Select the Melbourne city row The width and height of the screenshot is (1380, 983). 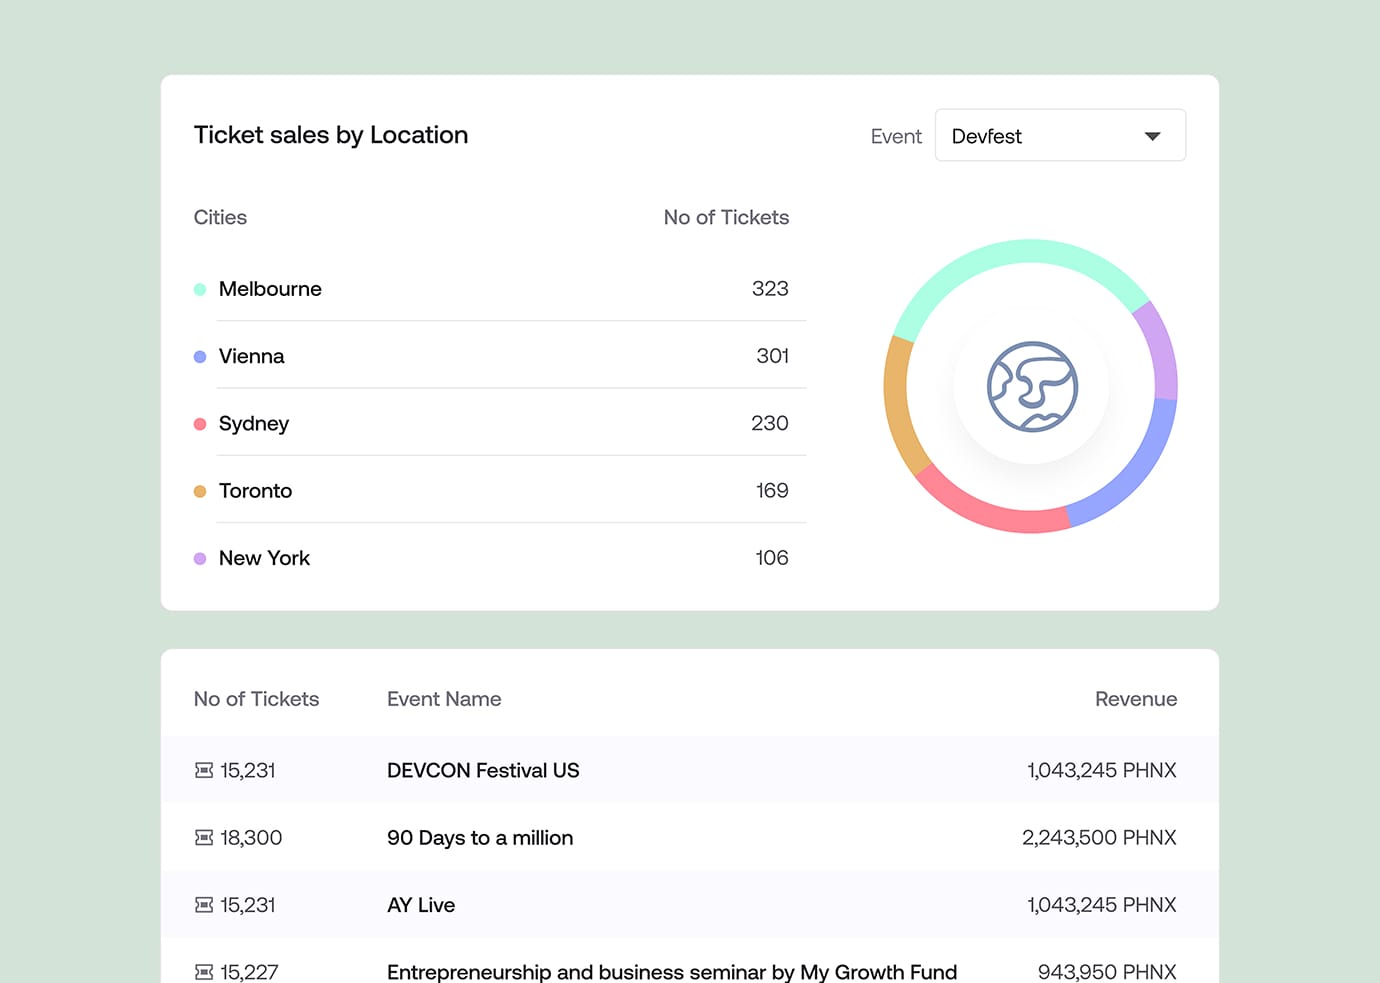[500, 289]
